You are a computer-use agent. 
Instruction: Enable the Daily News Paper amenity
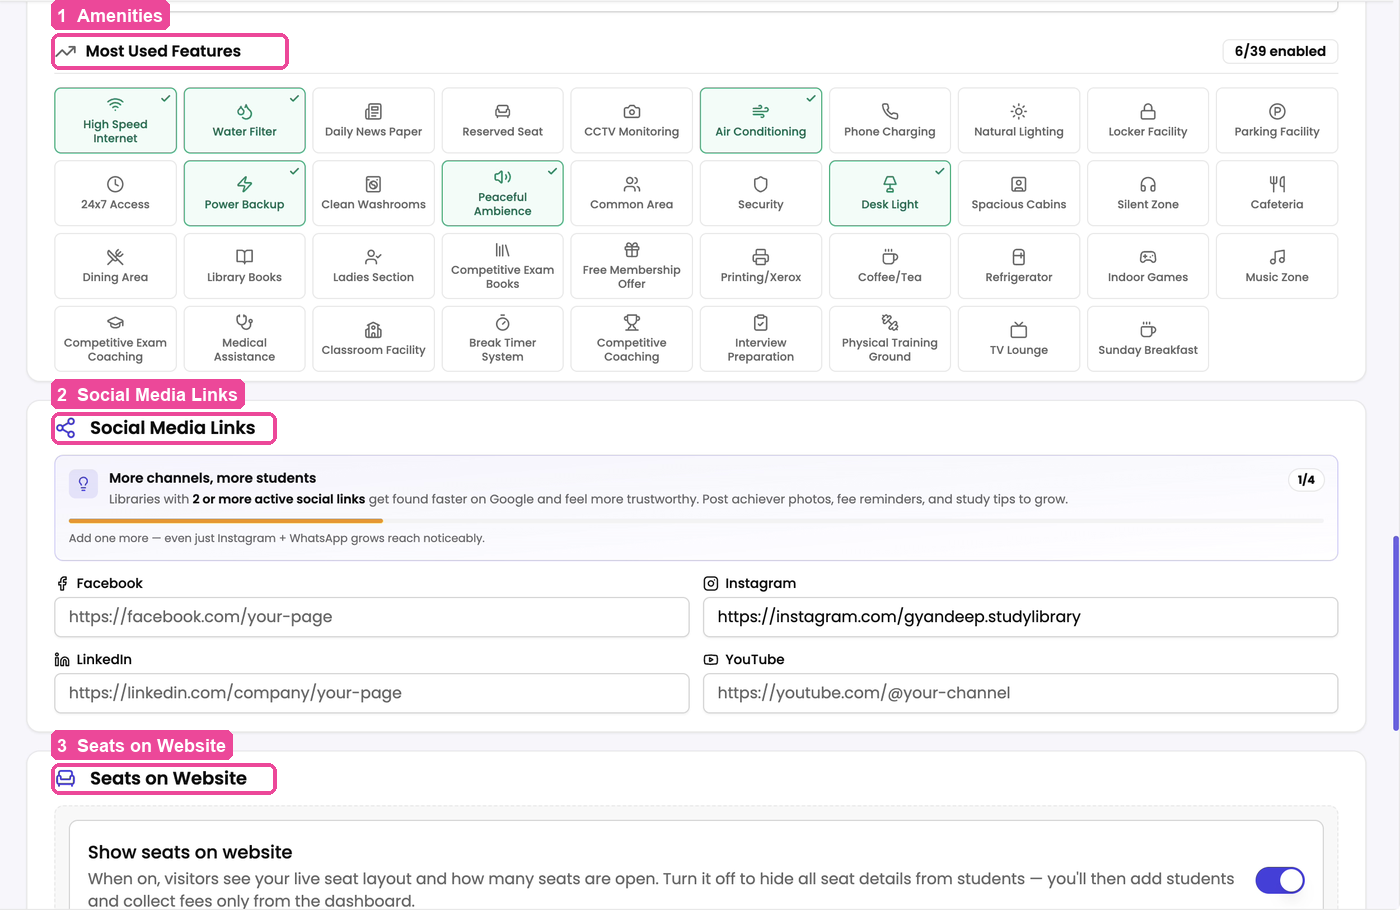tap(373, 121)
